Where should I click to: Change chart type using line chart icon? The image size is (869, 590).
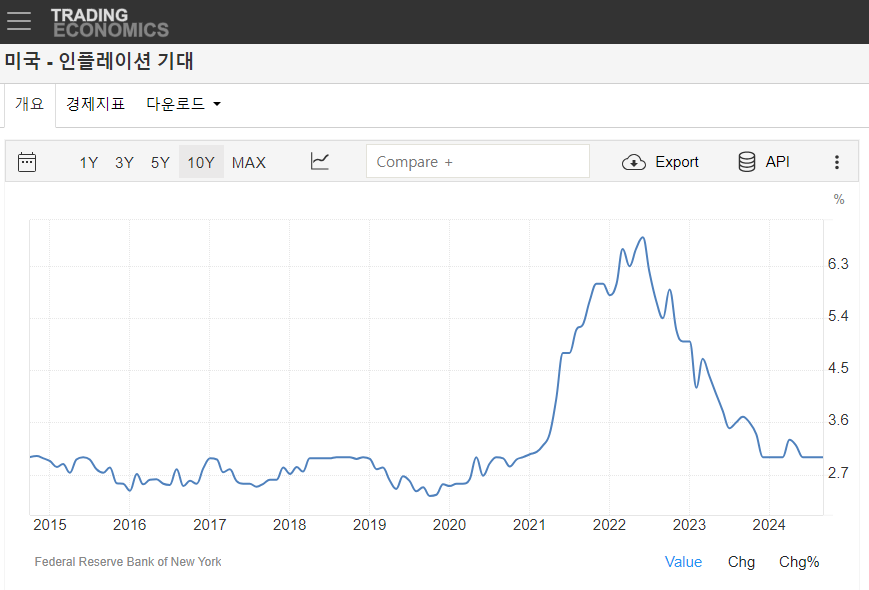tap(320, 162)
